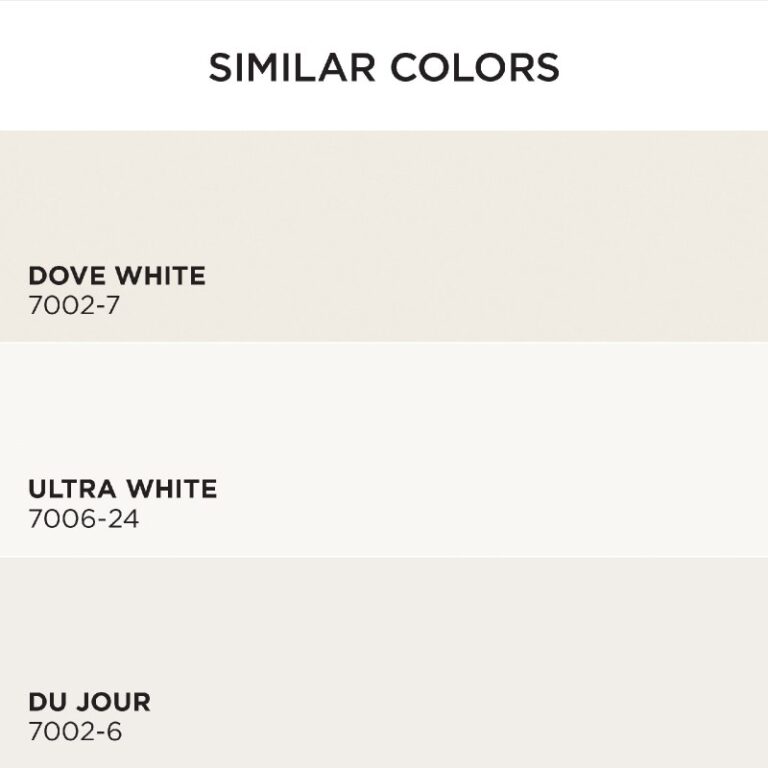Click the word SIMILAR in the heading
768x768 pixels.
click(284, 67)
